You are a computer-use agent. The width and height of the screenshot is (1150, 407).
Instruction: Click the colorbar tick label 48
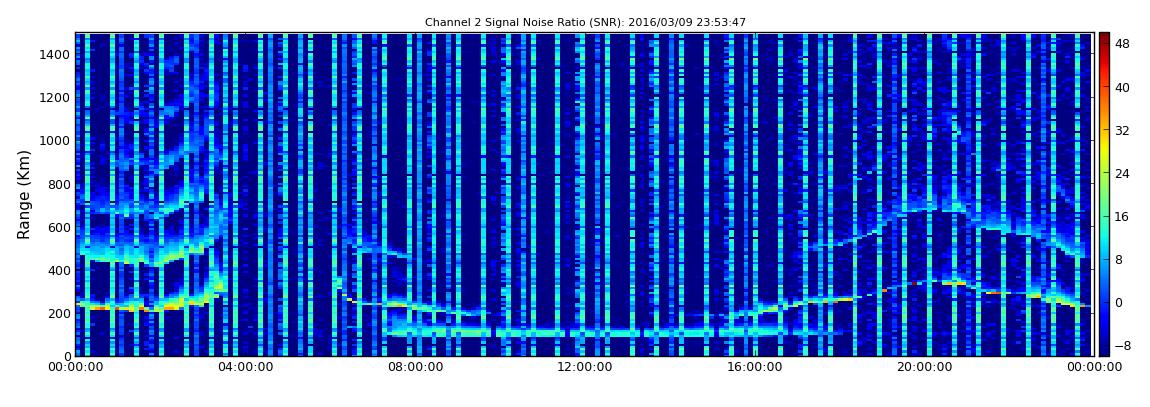coord(1122,44)
